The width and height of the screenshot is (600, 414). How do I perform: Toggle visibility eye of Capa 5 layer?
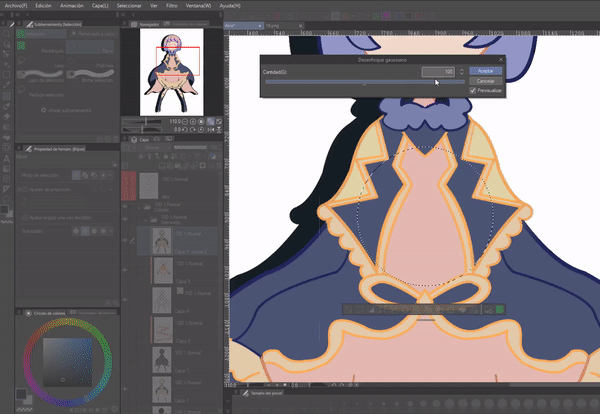[125, 270]
